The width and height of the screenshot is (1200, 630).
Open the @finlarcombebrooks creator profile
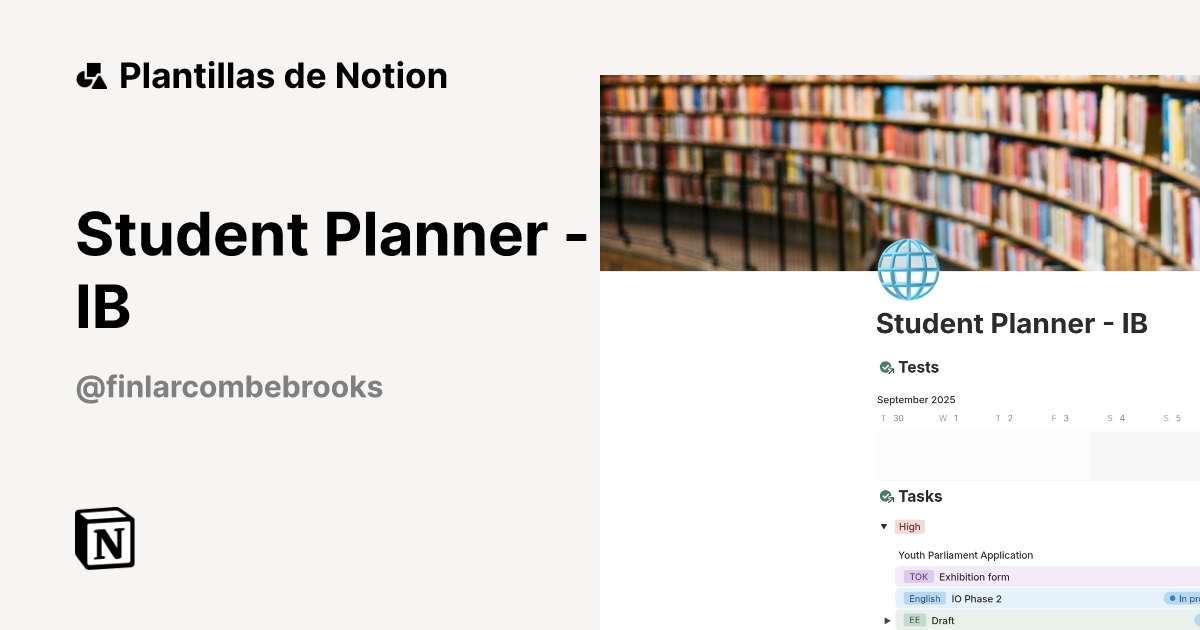pos(229,386)
